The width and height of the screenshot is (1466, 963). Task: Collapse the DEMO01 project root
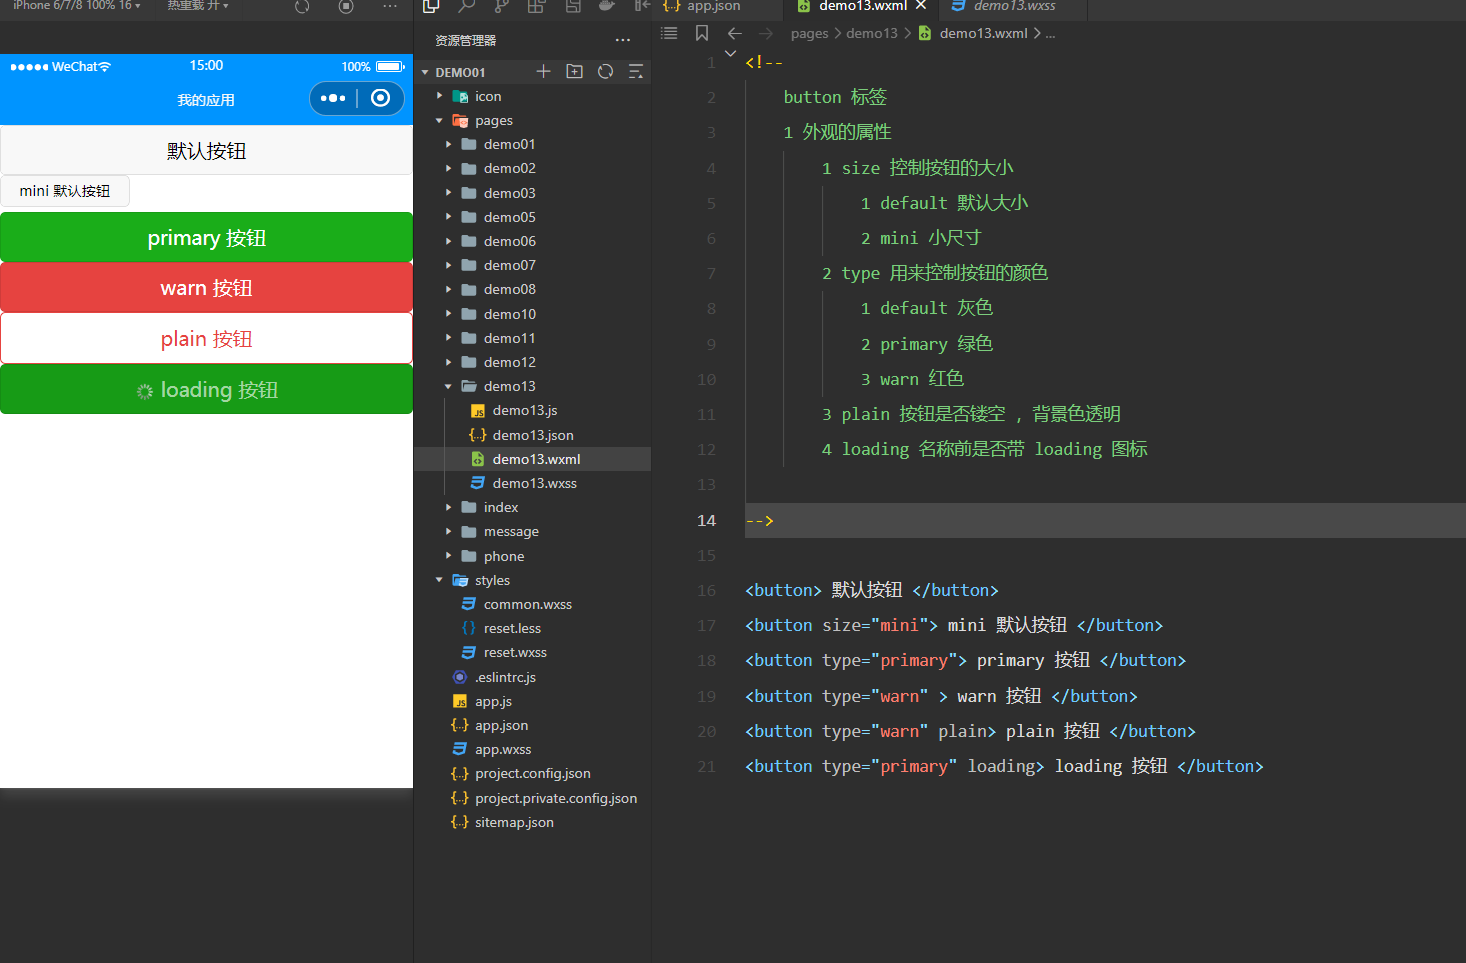click(x=425, y=72)
